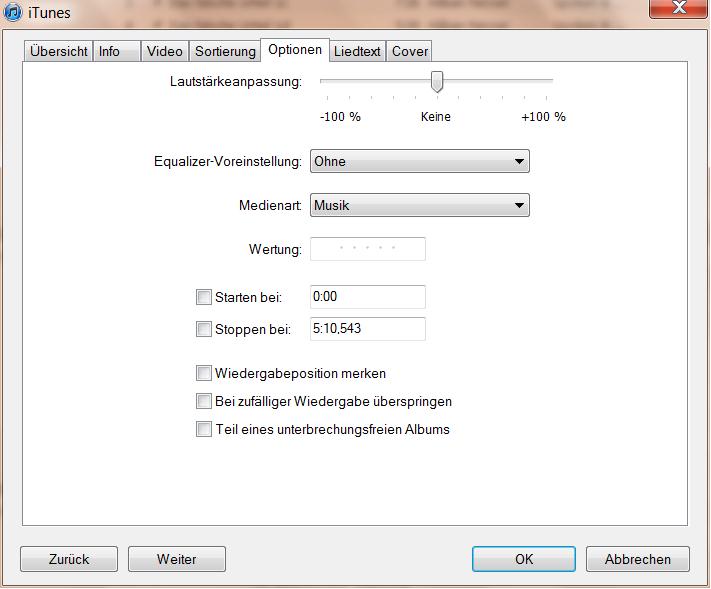Click the +100 % volume label

543,117
